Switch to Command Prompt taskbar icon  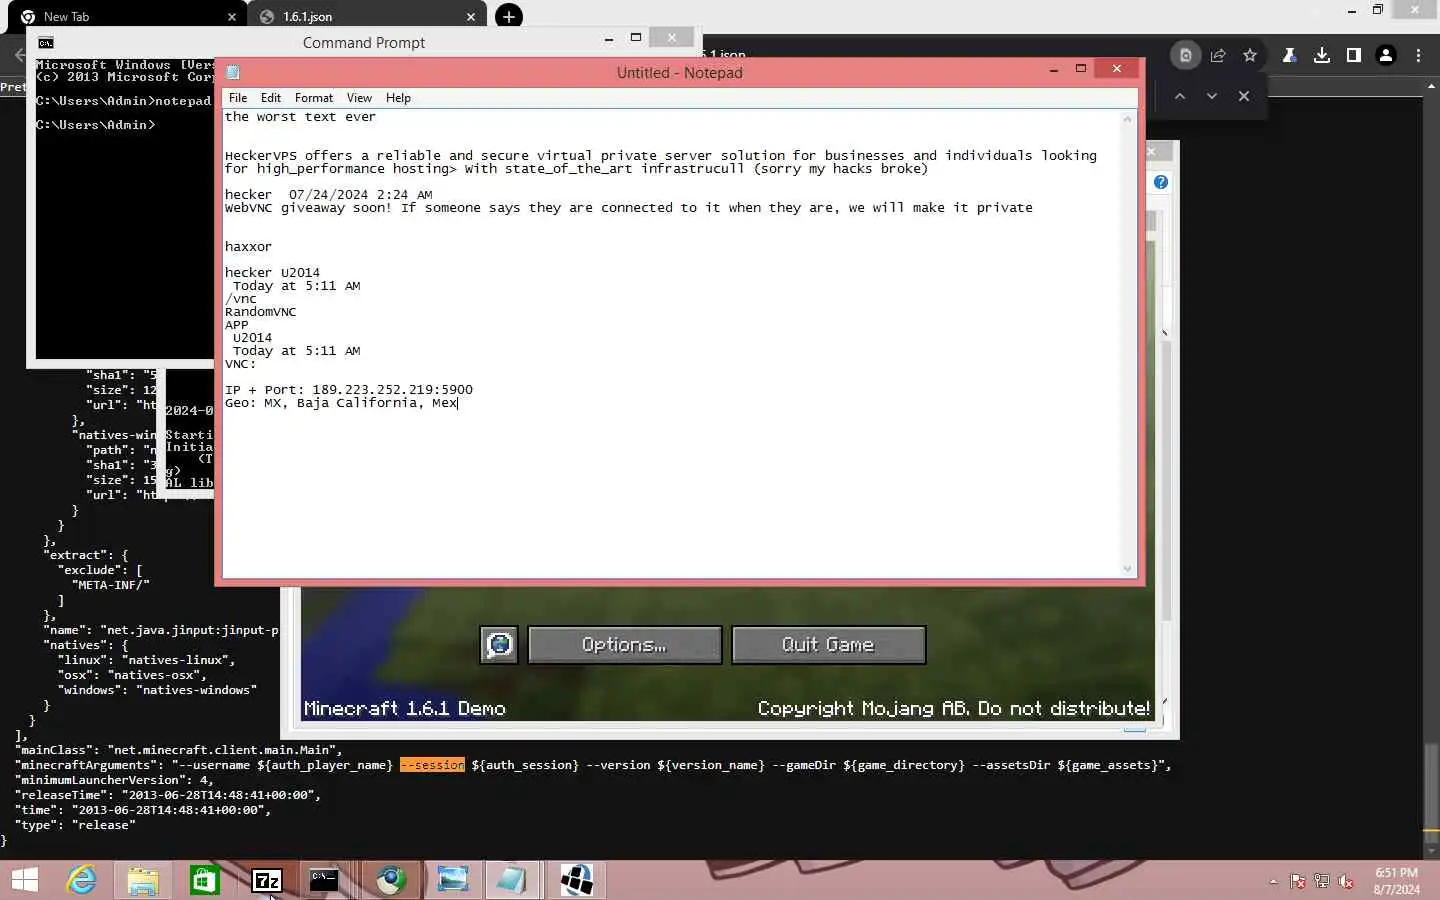click(x=324, y=880)
